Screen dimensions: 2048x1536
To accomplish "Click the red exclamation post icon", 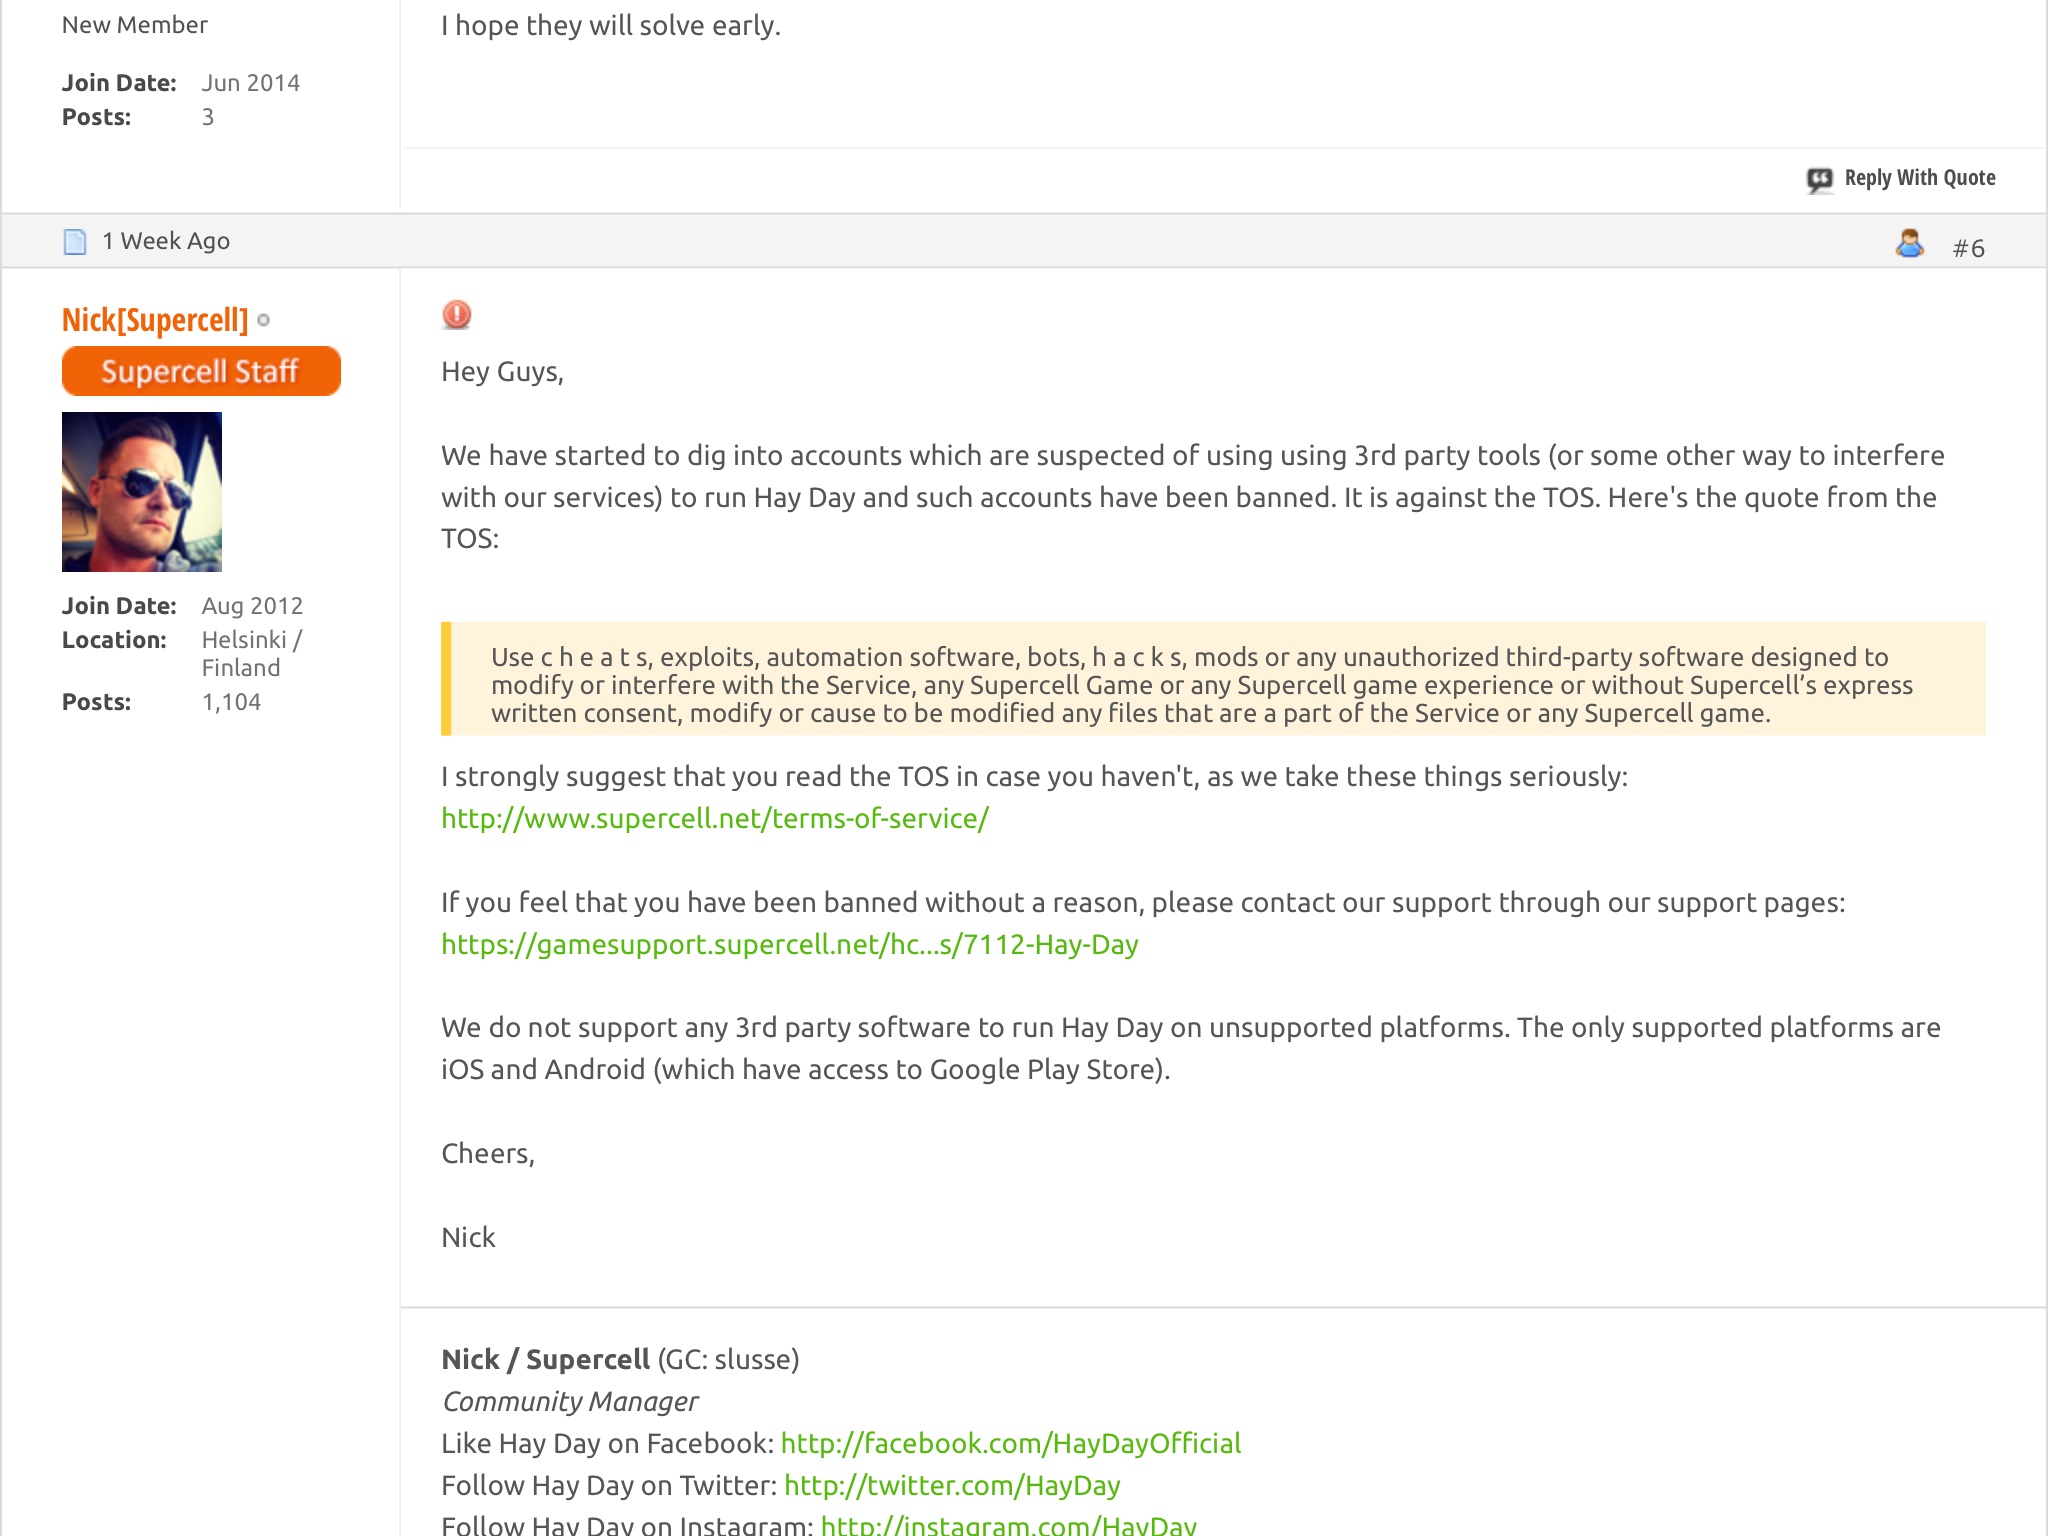I will point(456,315).
